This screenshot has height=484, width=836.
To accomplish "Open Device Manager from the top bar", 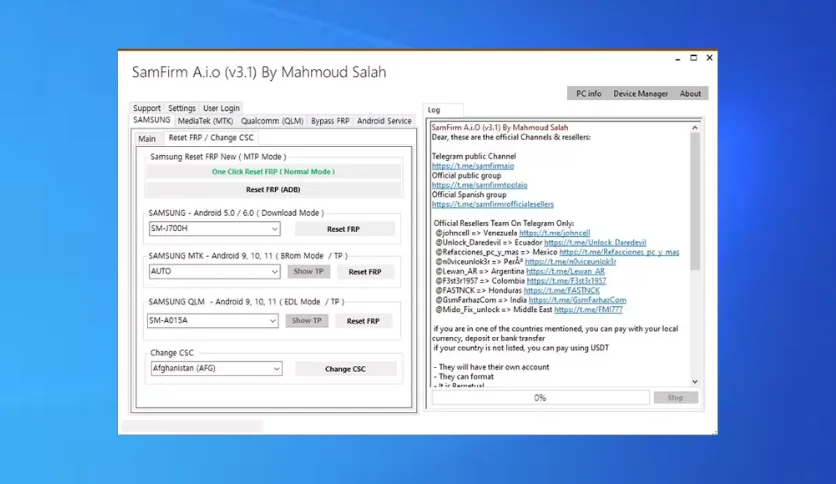I will (640, 94).
